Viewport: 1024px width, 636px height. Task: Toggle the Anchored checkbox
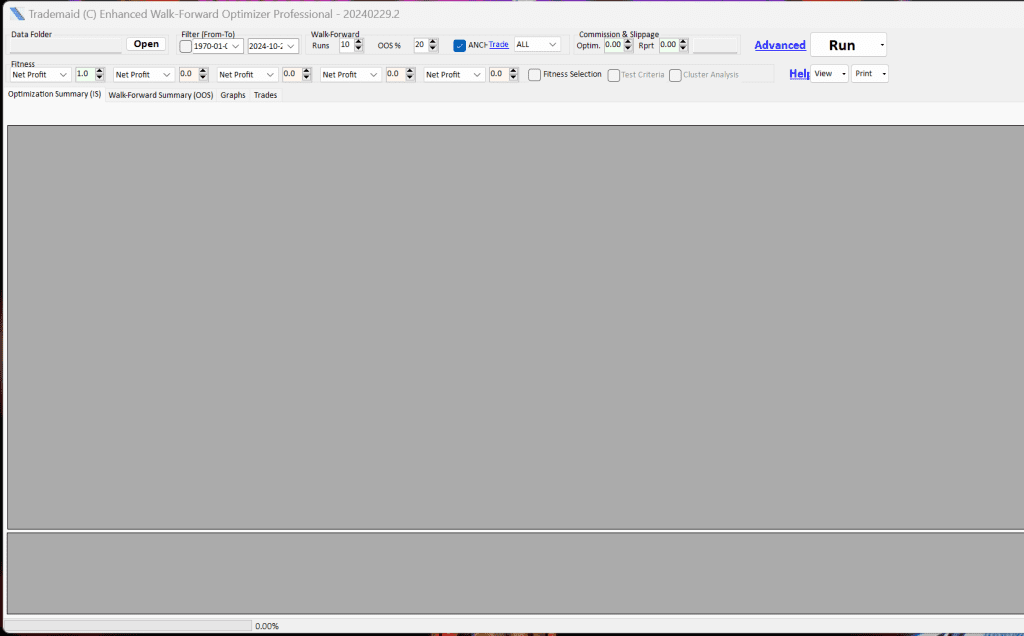pos(460,45)
